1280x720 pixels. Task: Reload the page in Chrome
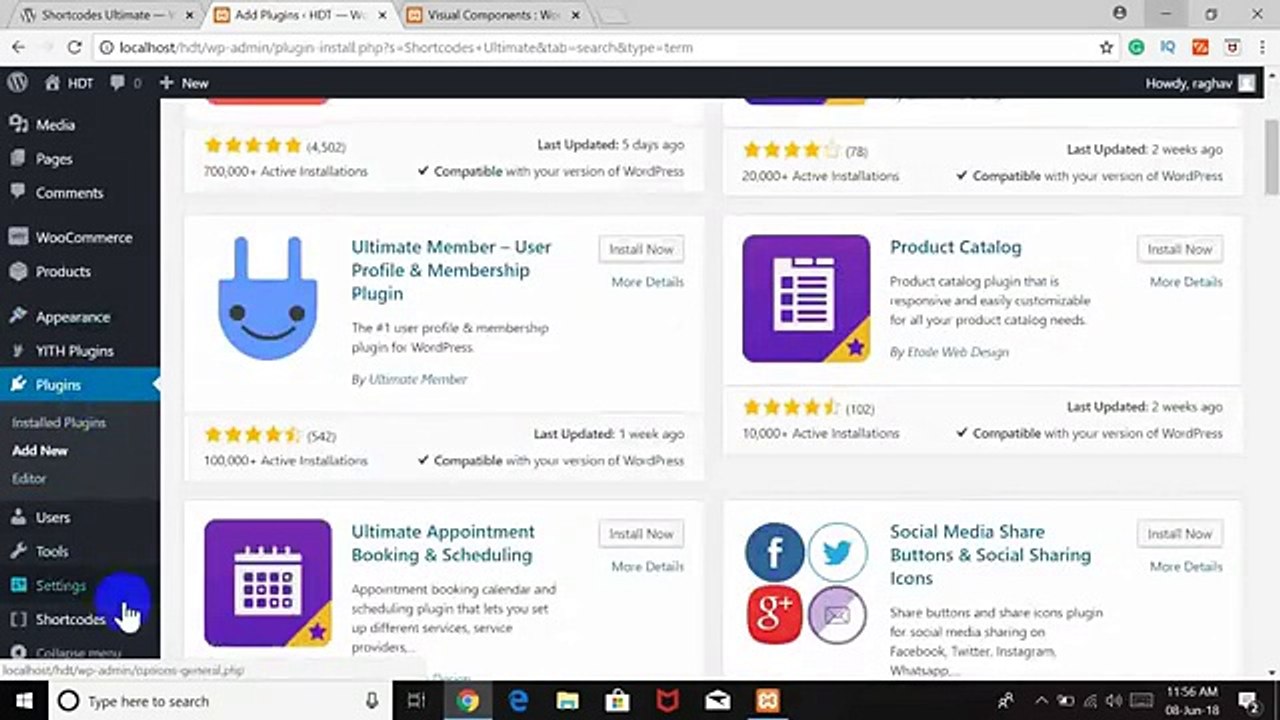[74, 47]
